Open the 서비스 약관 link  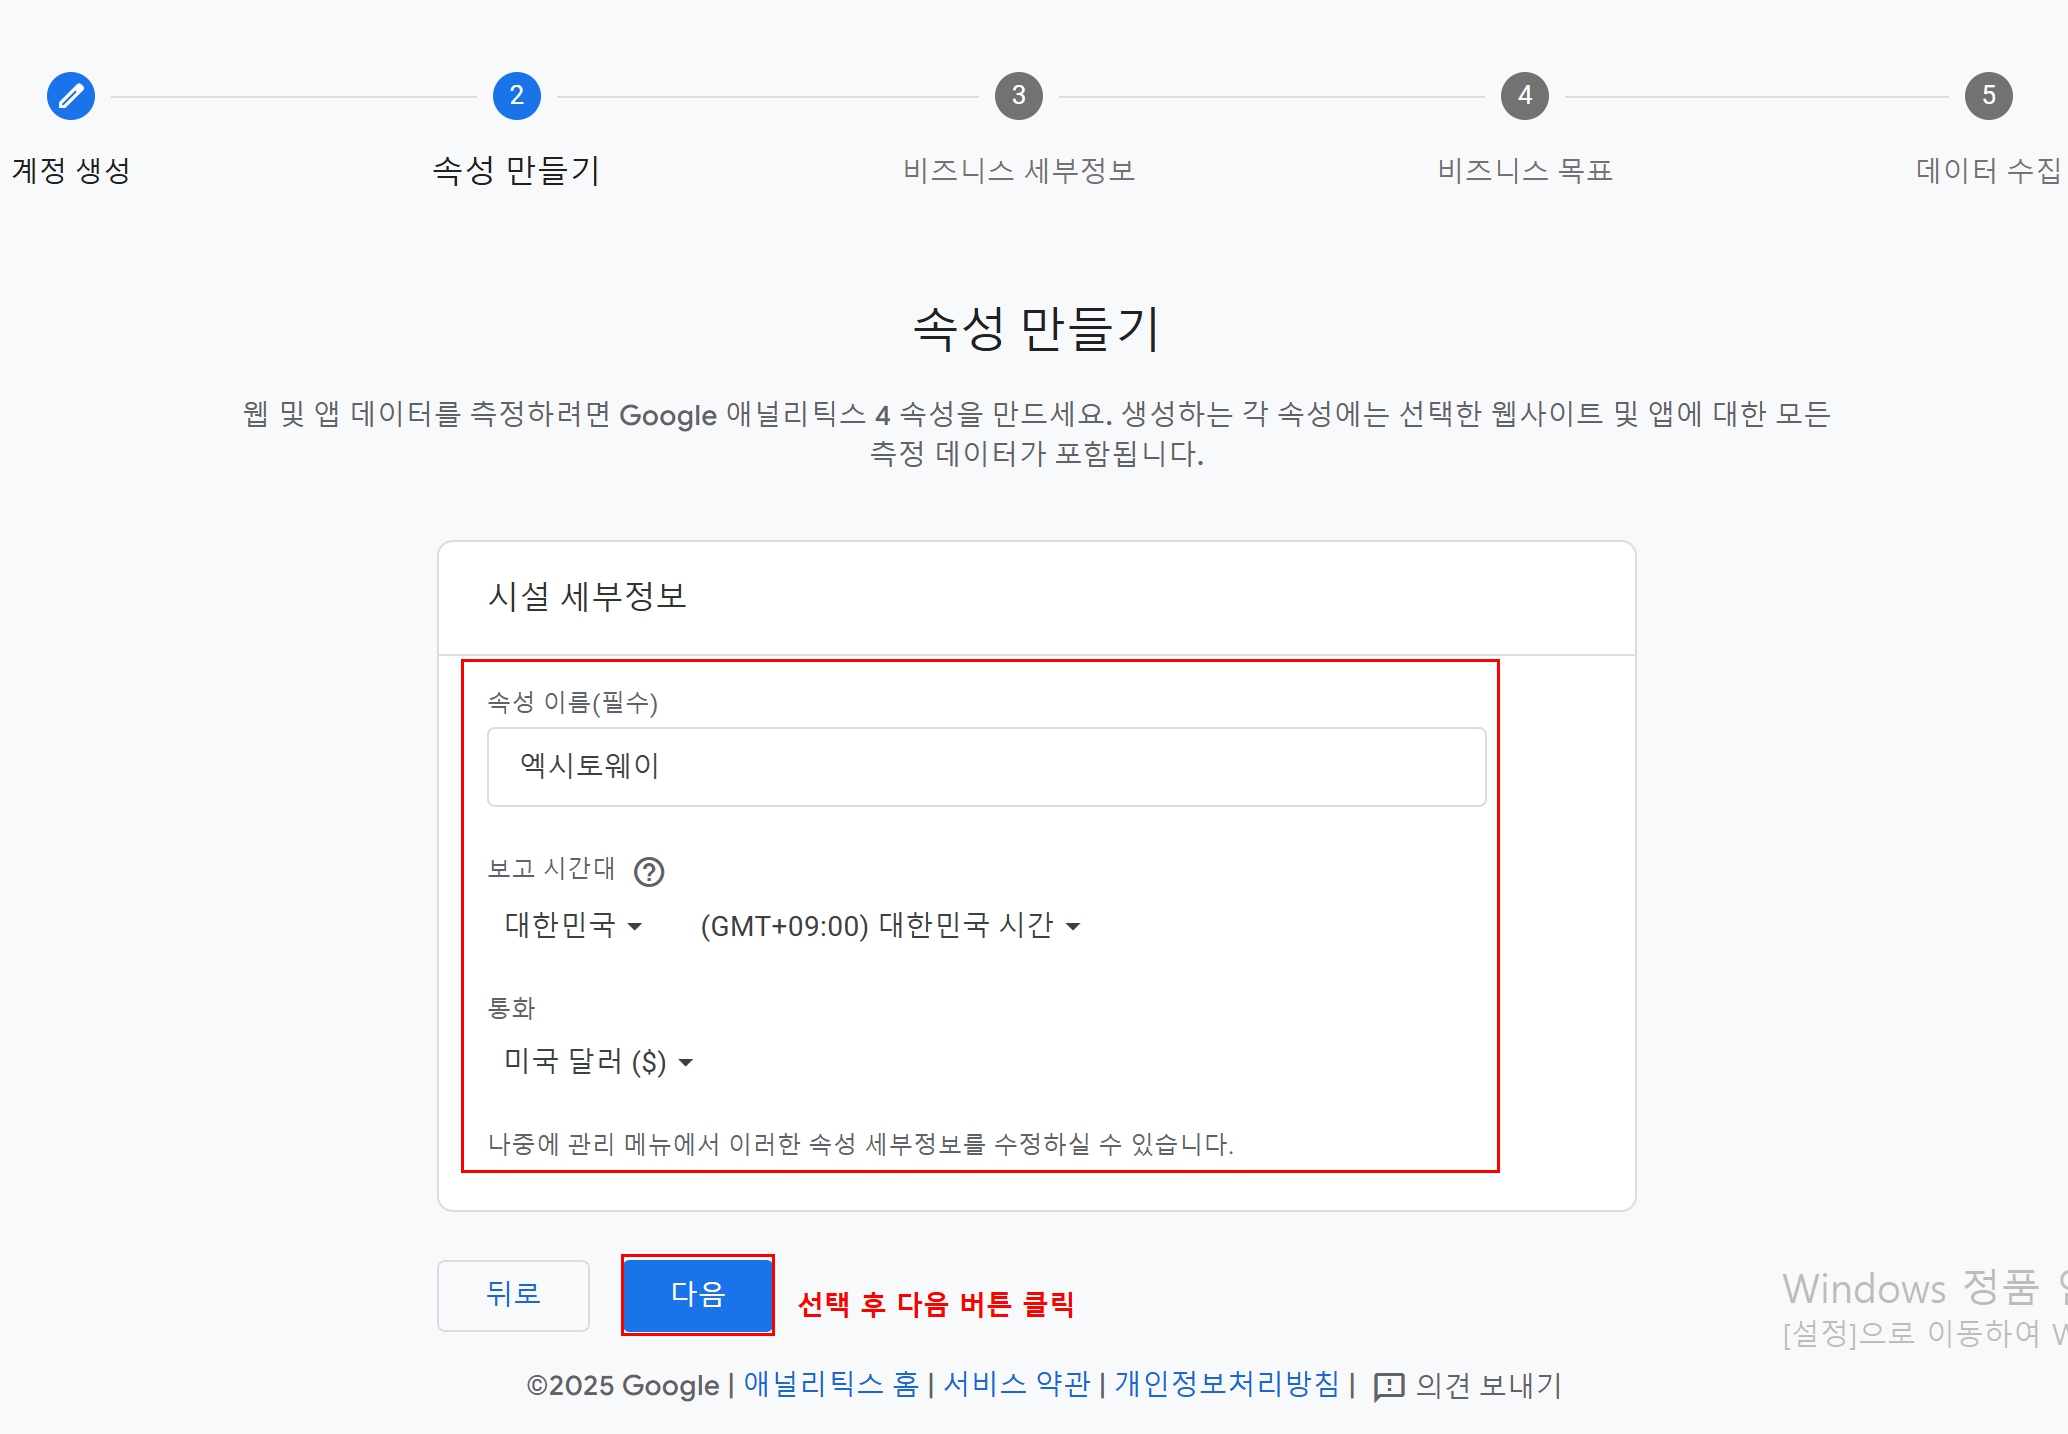click(1015, 1386)
